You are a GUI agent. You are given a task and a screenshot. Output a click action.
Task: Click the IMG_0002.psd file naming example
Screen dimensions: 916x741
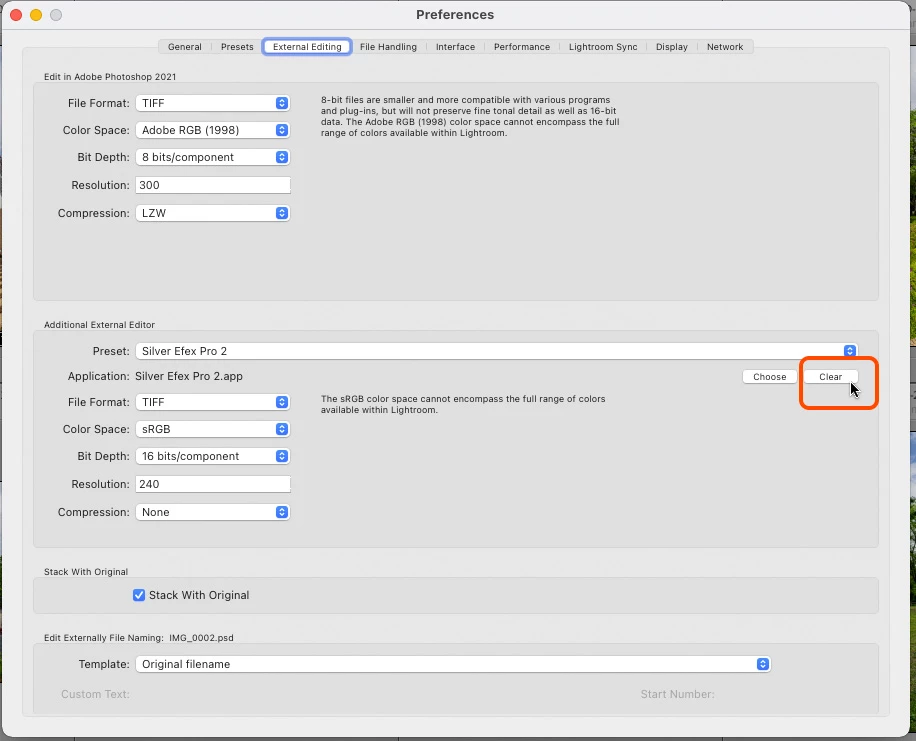(x=202, y=638)
